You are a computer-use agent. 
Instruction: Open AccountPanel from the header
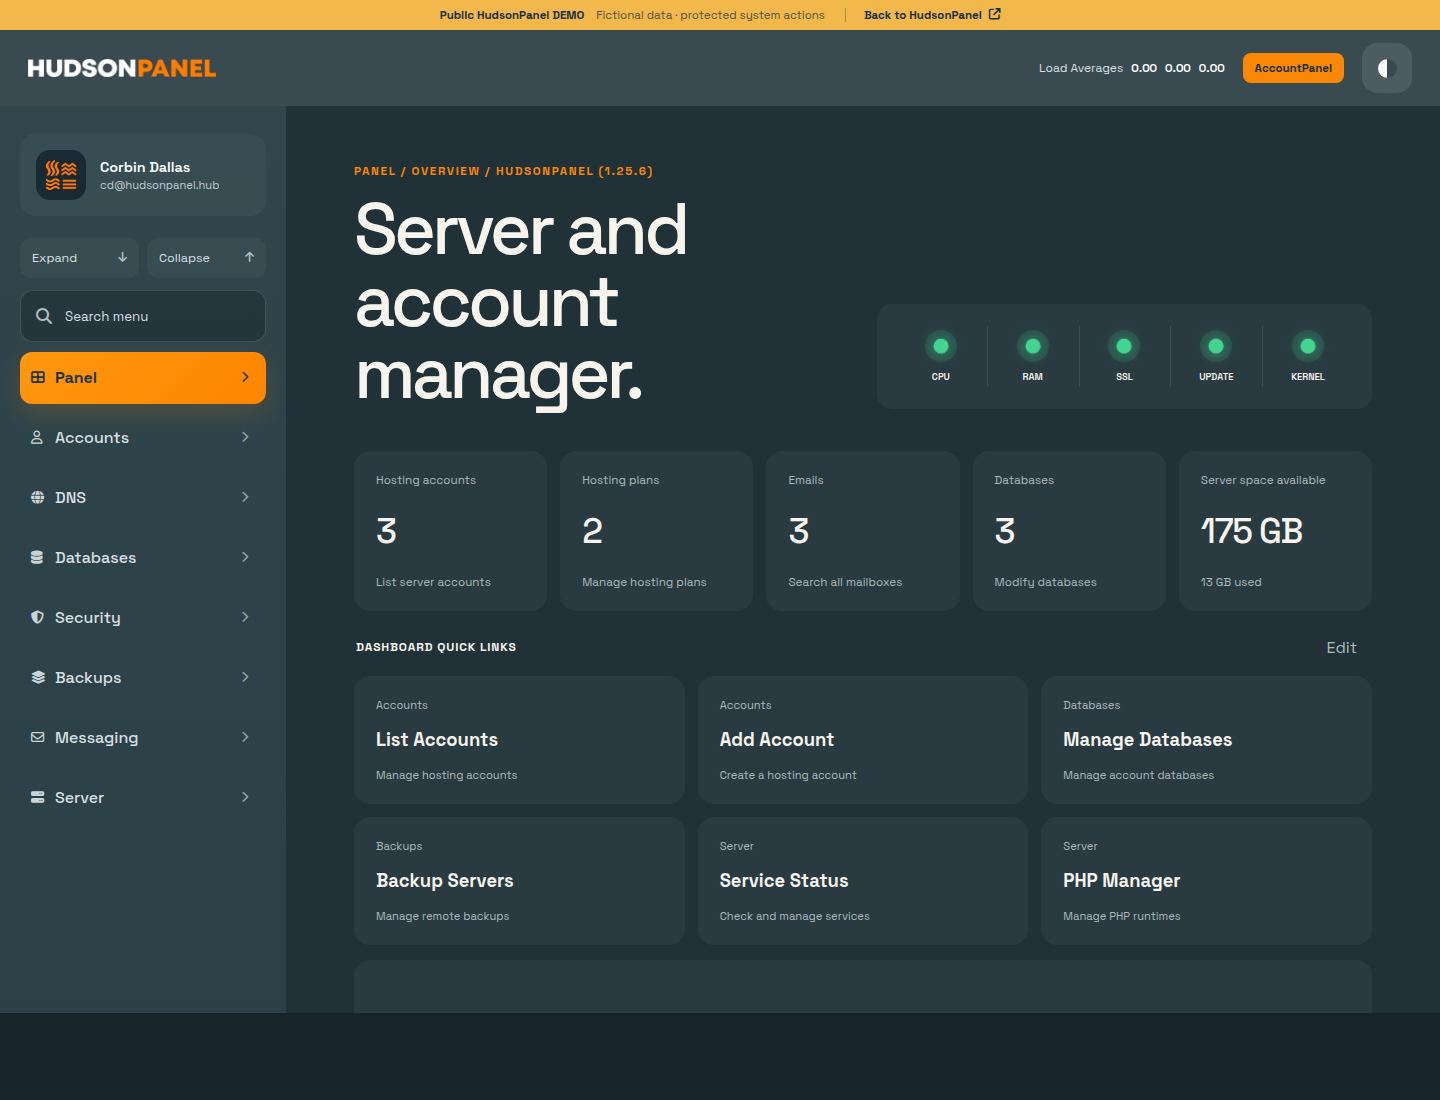tap(1293, 68)
